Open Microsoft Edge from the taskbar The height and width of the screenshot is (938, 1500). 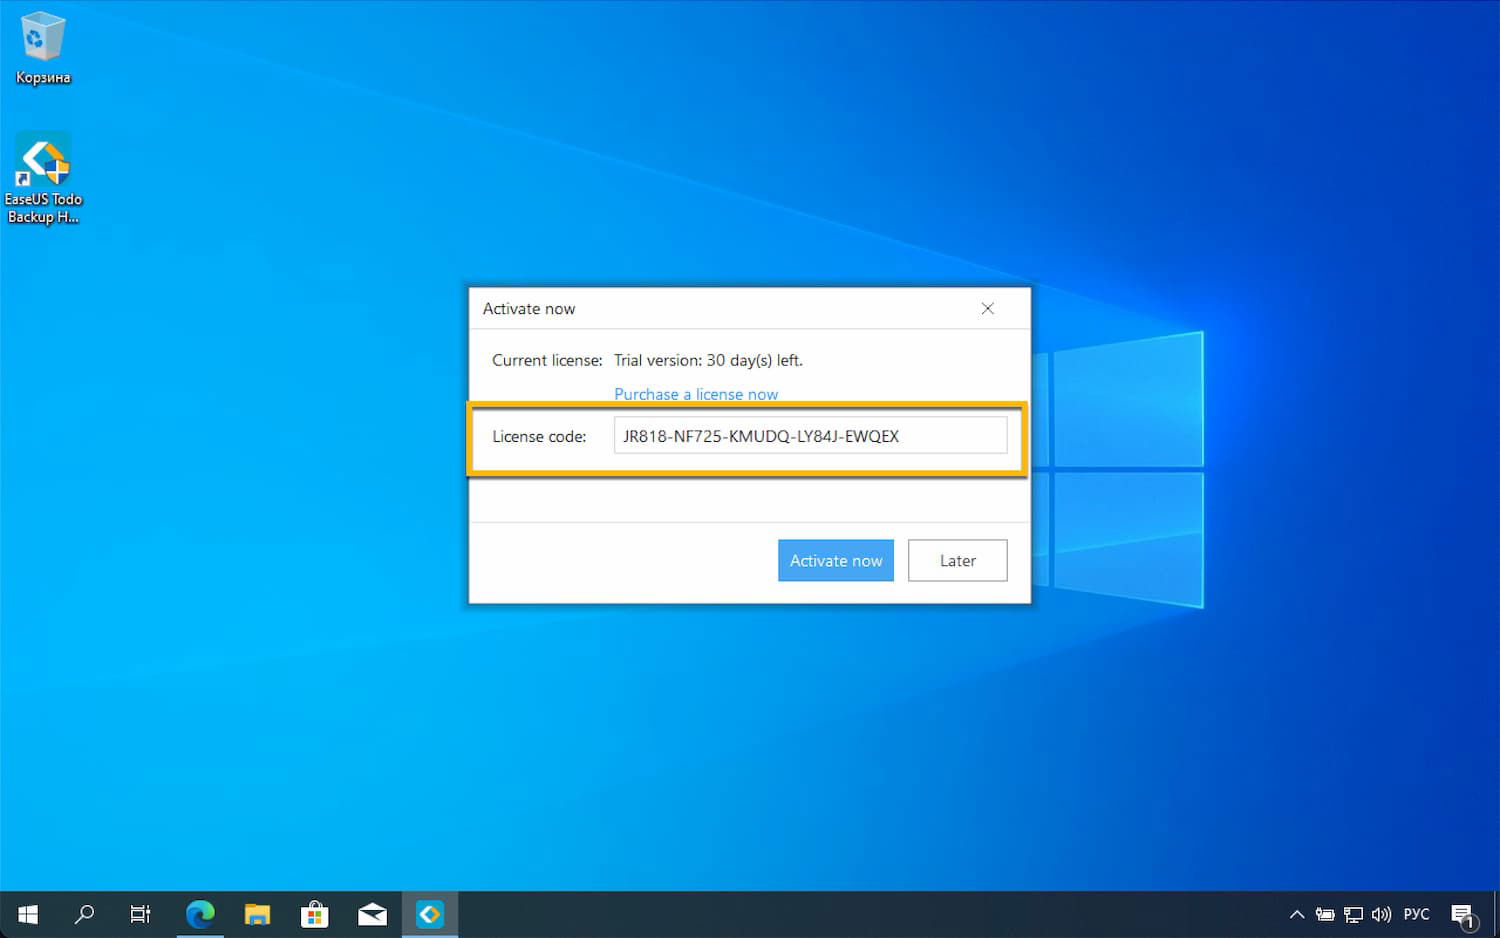pos(199,913)
